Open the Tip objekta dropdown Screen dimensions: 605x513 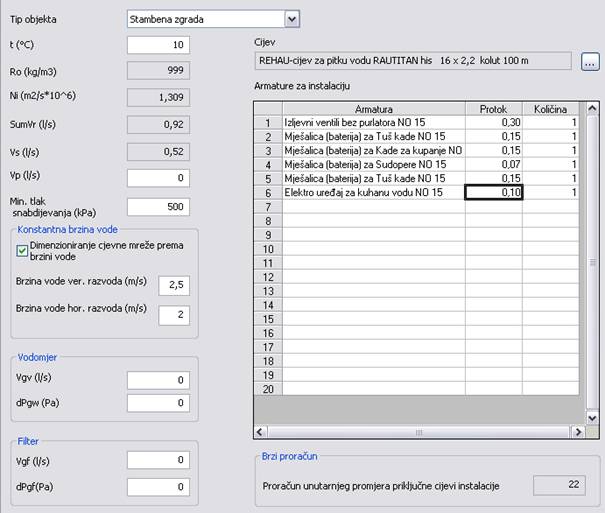(291, 19)
